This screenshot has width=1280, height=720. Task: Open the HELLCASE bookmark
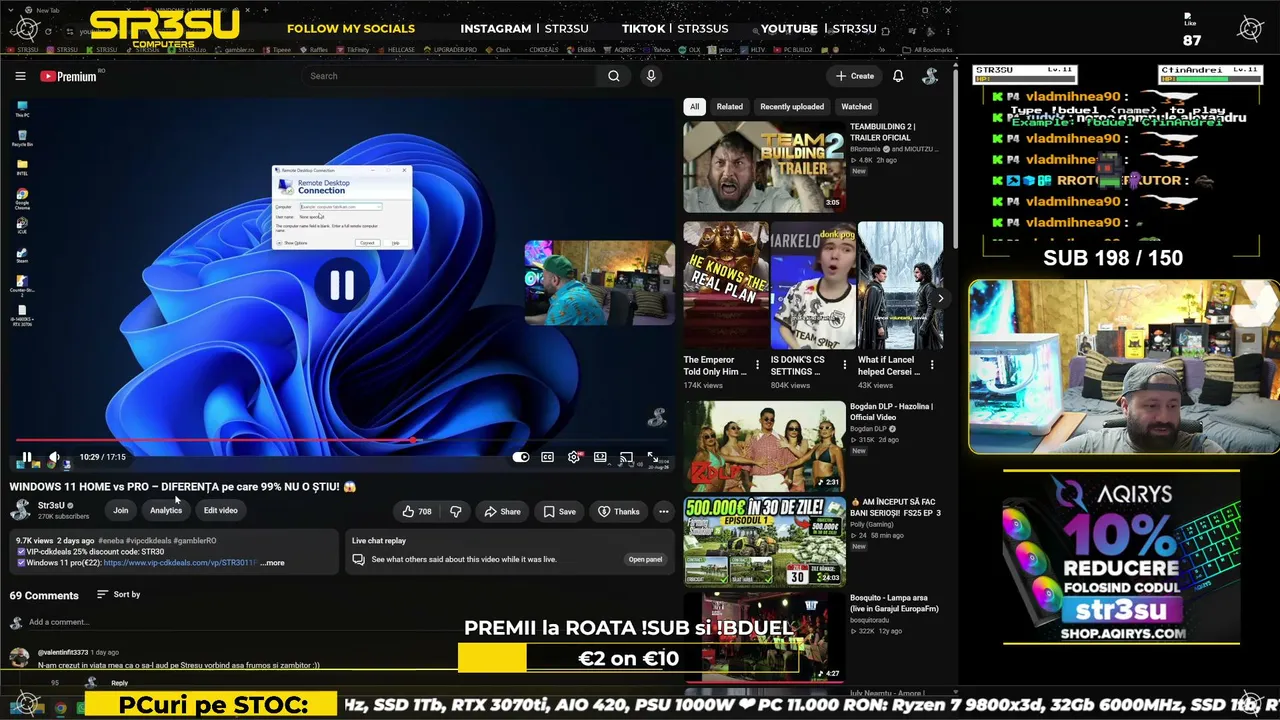coord(398,49)
